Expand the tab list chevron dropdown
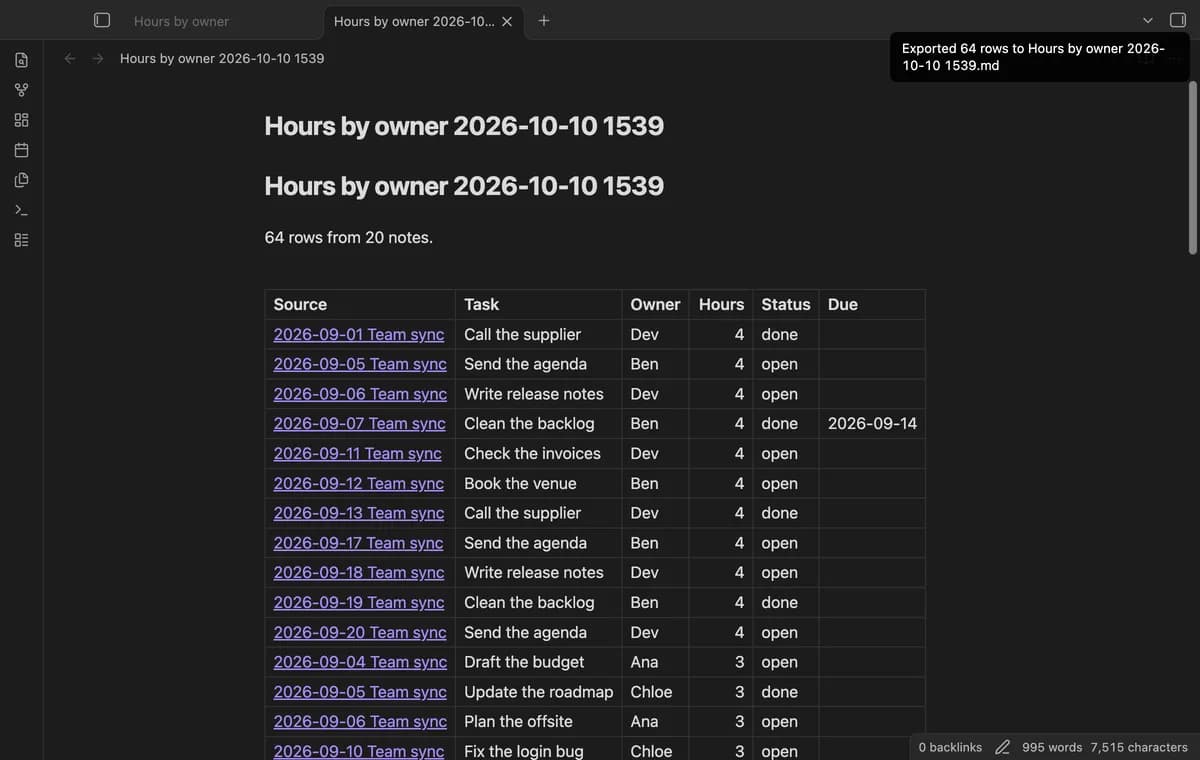The height and width of the screenshot is (760, 1200). 1148,21
